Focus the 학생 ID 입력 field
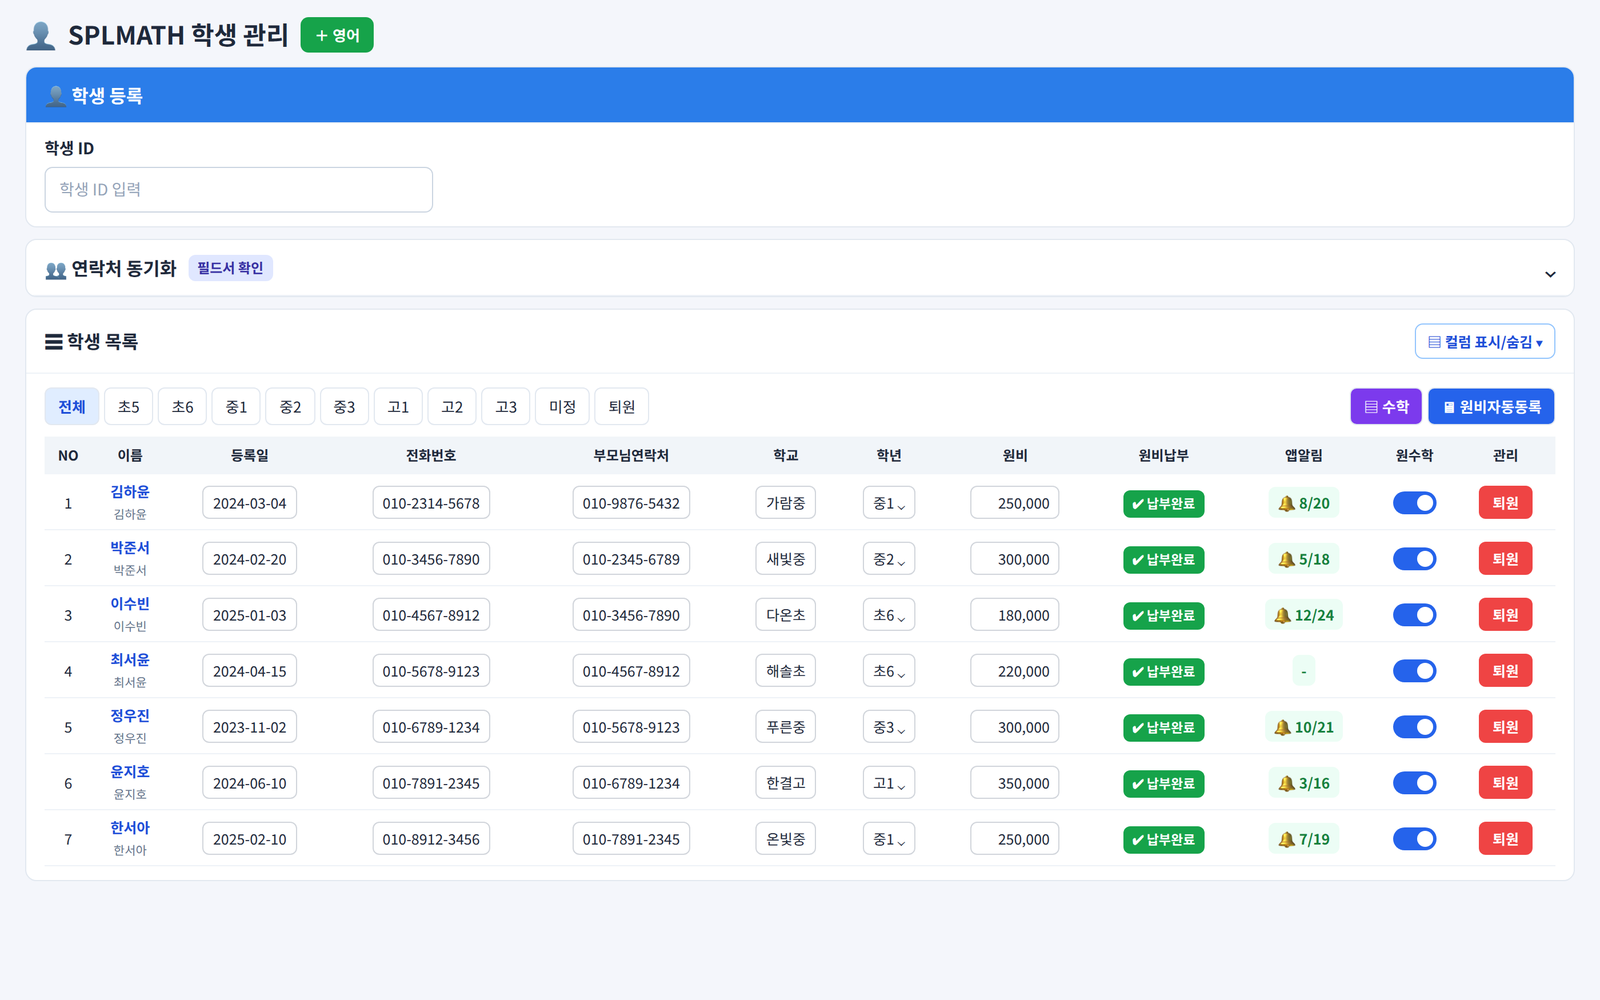The width and height of the screenshot is (1600, 1000). (x=238, y=190)
